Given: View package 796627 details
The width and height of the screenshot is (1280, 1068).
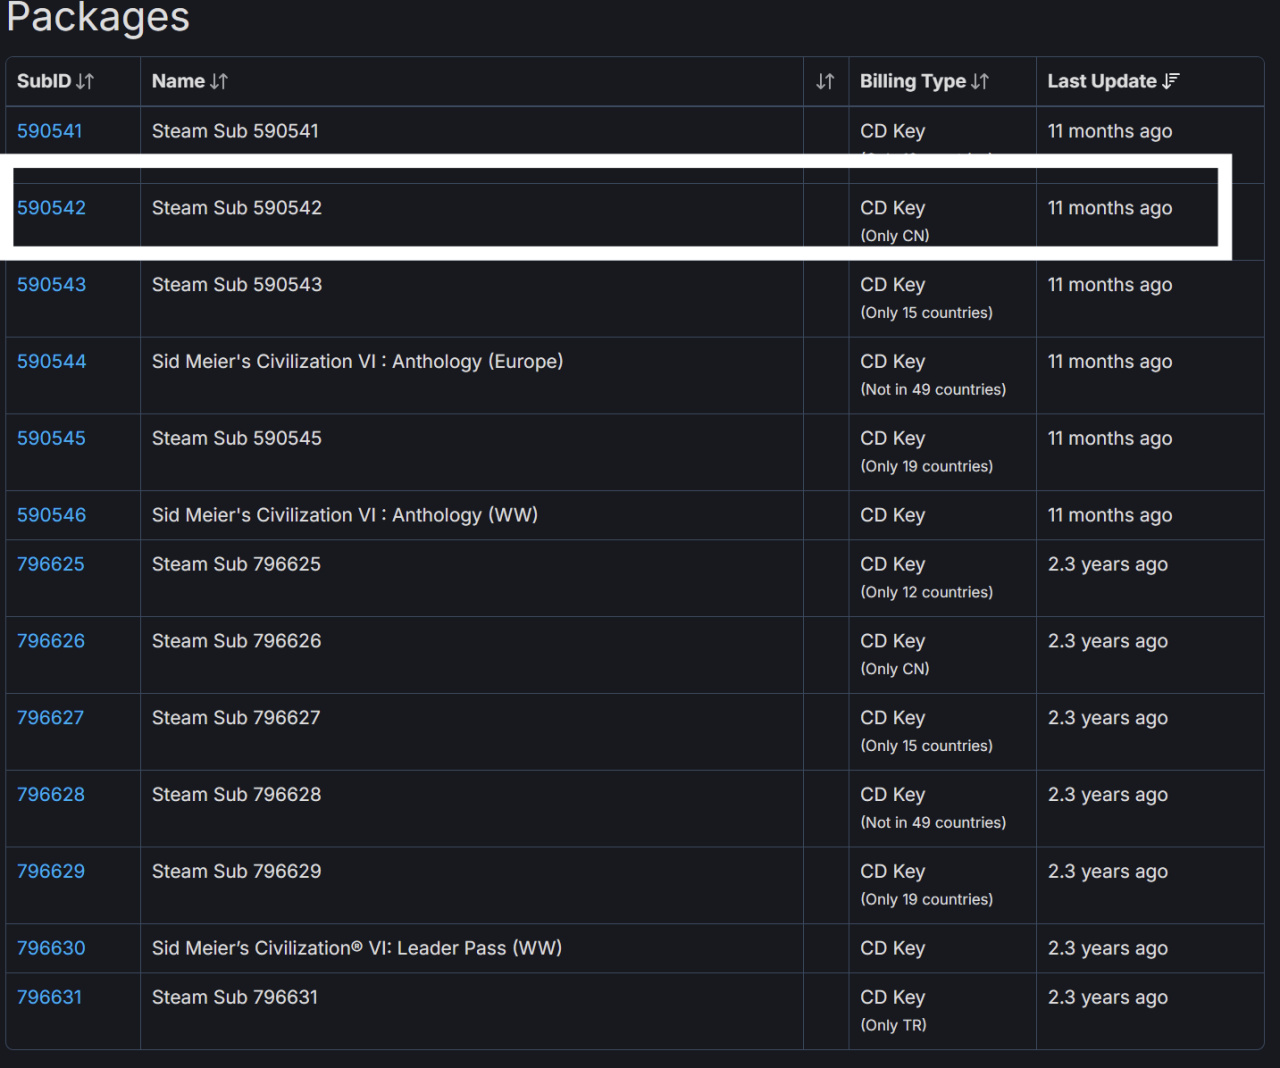Looking at the screenshot, I should 51,718.
